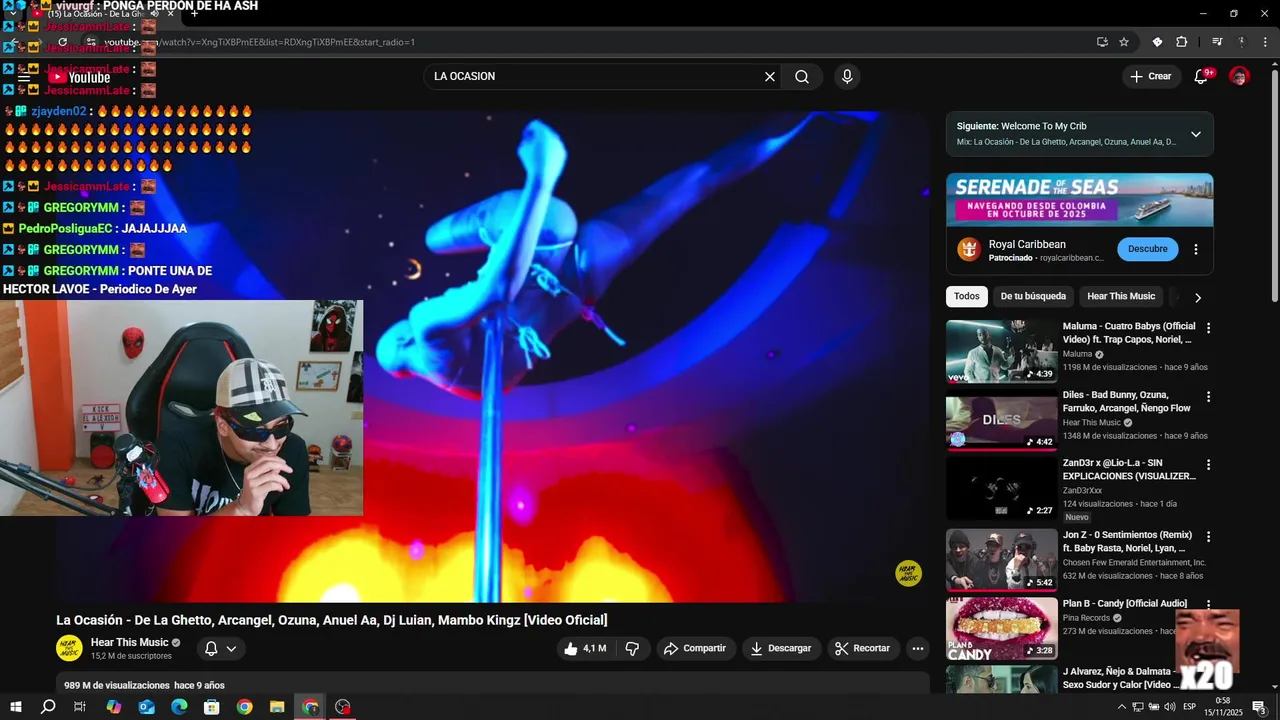Start voice search with the microphone

(847, 77)
